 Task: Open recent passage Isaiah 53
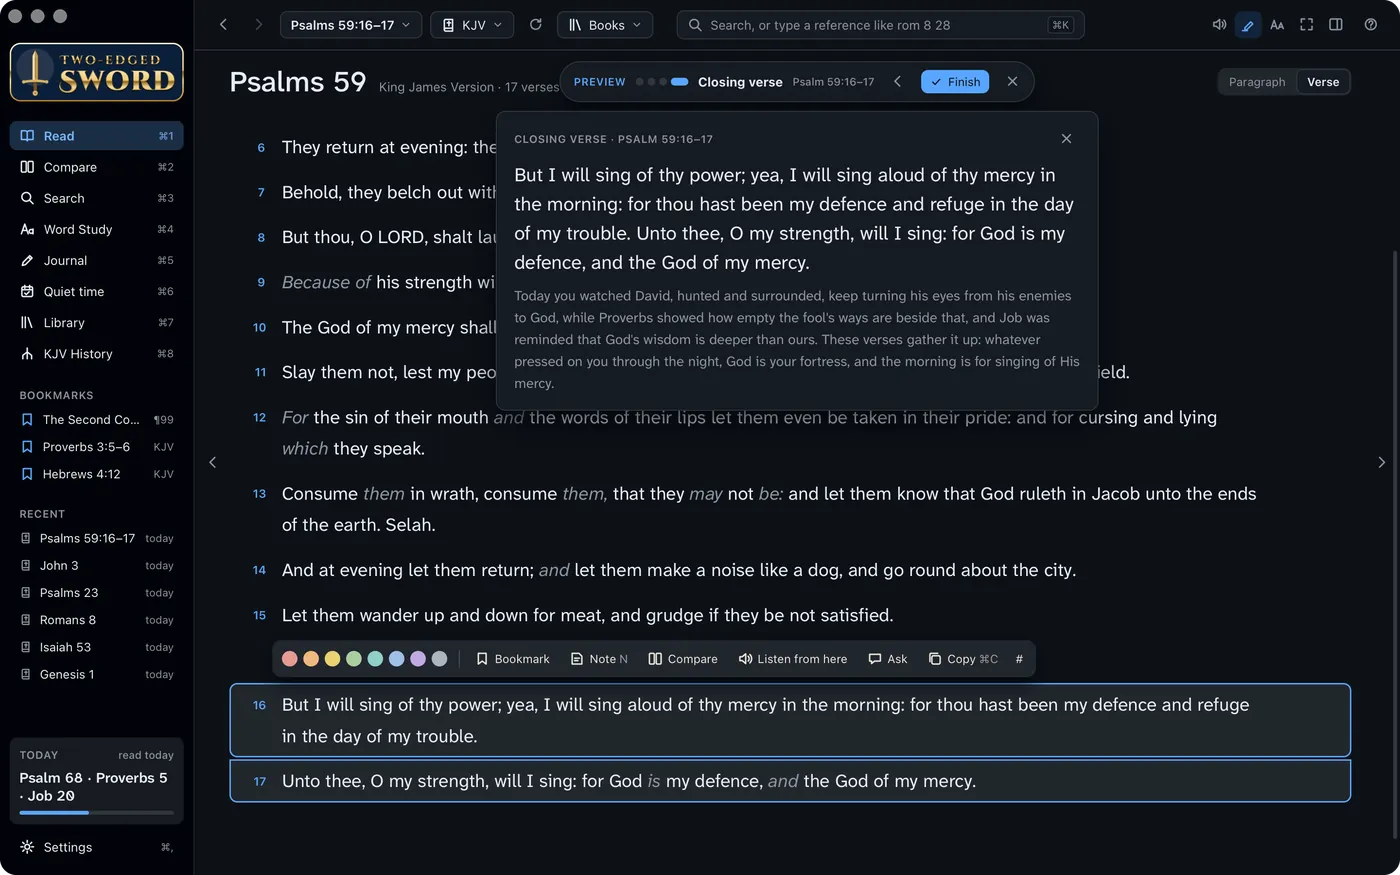(97, 647)
